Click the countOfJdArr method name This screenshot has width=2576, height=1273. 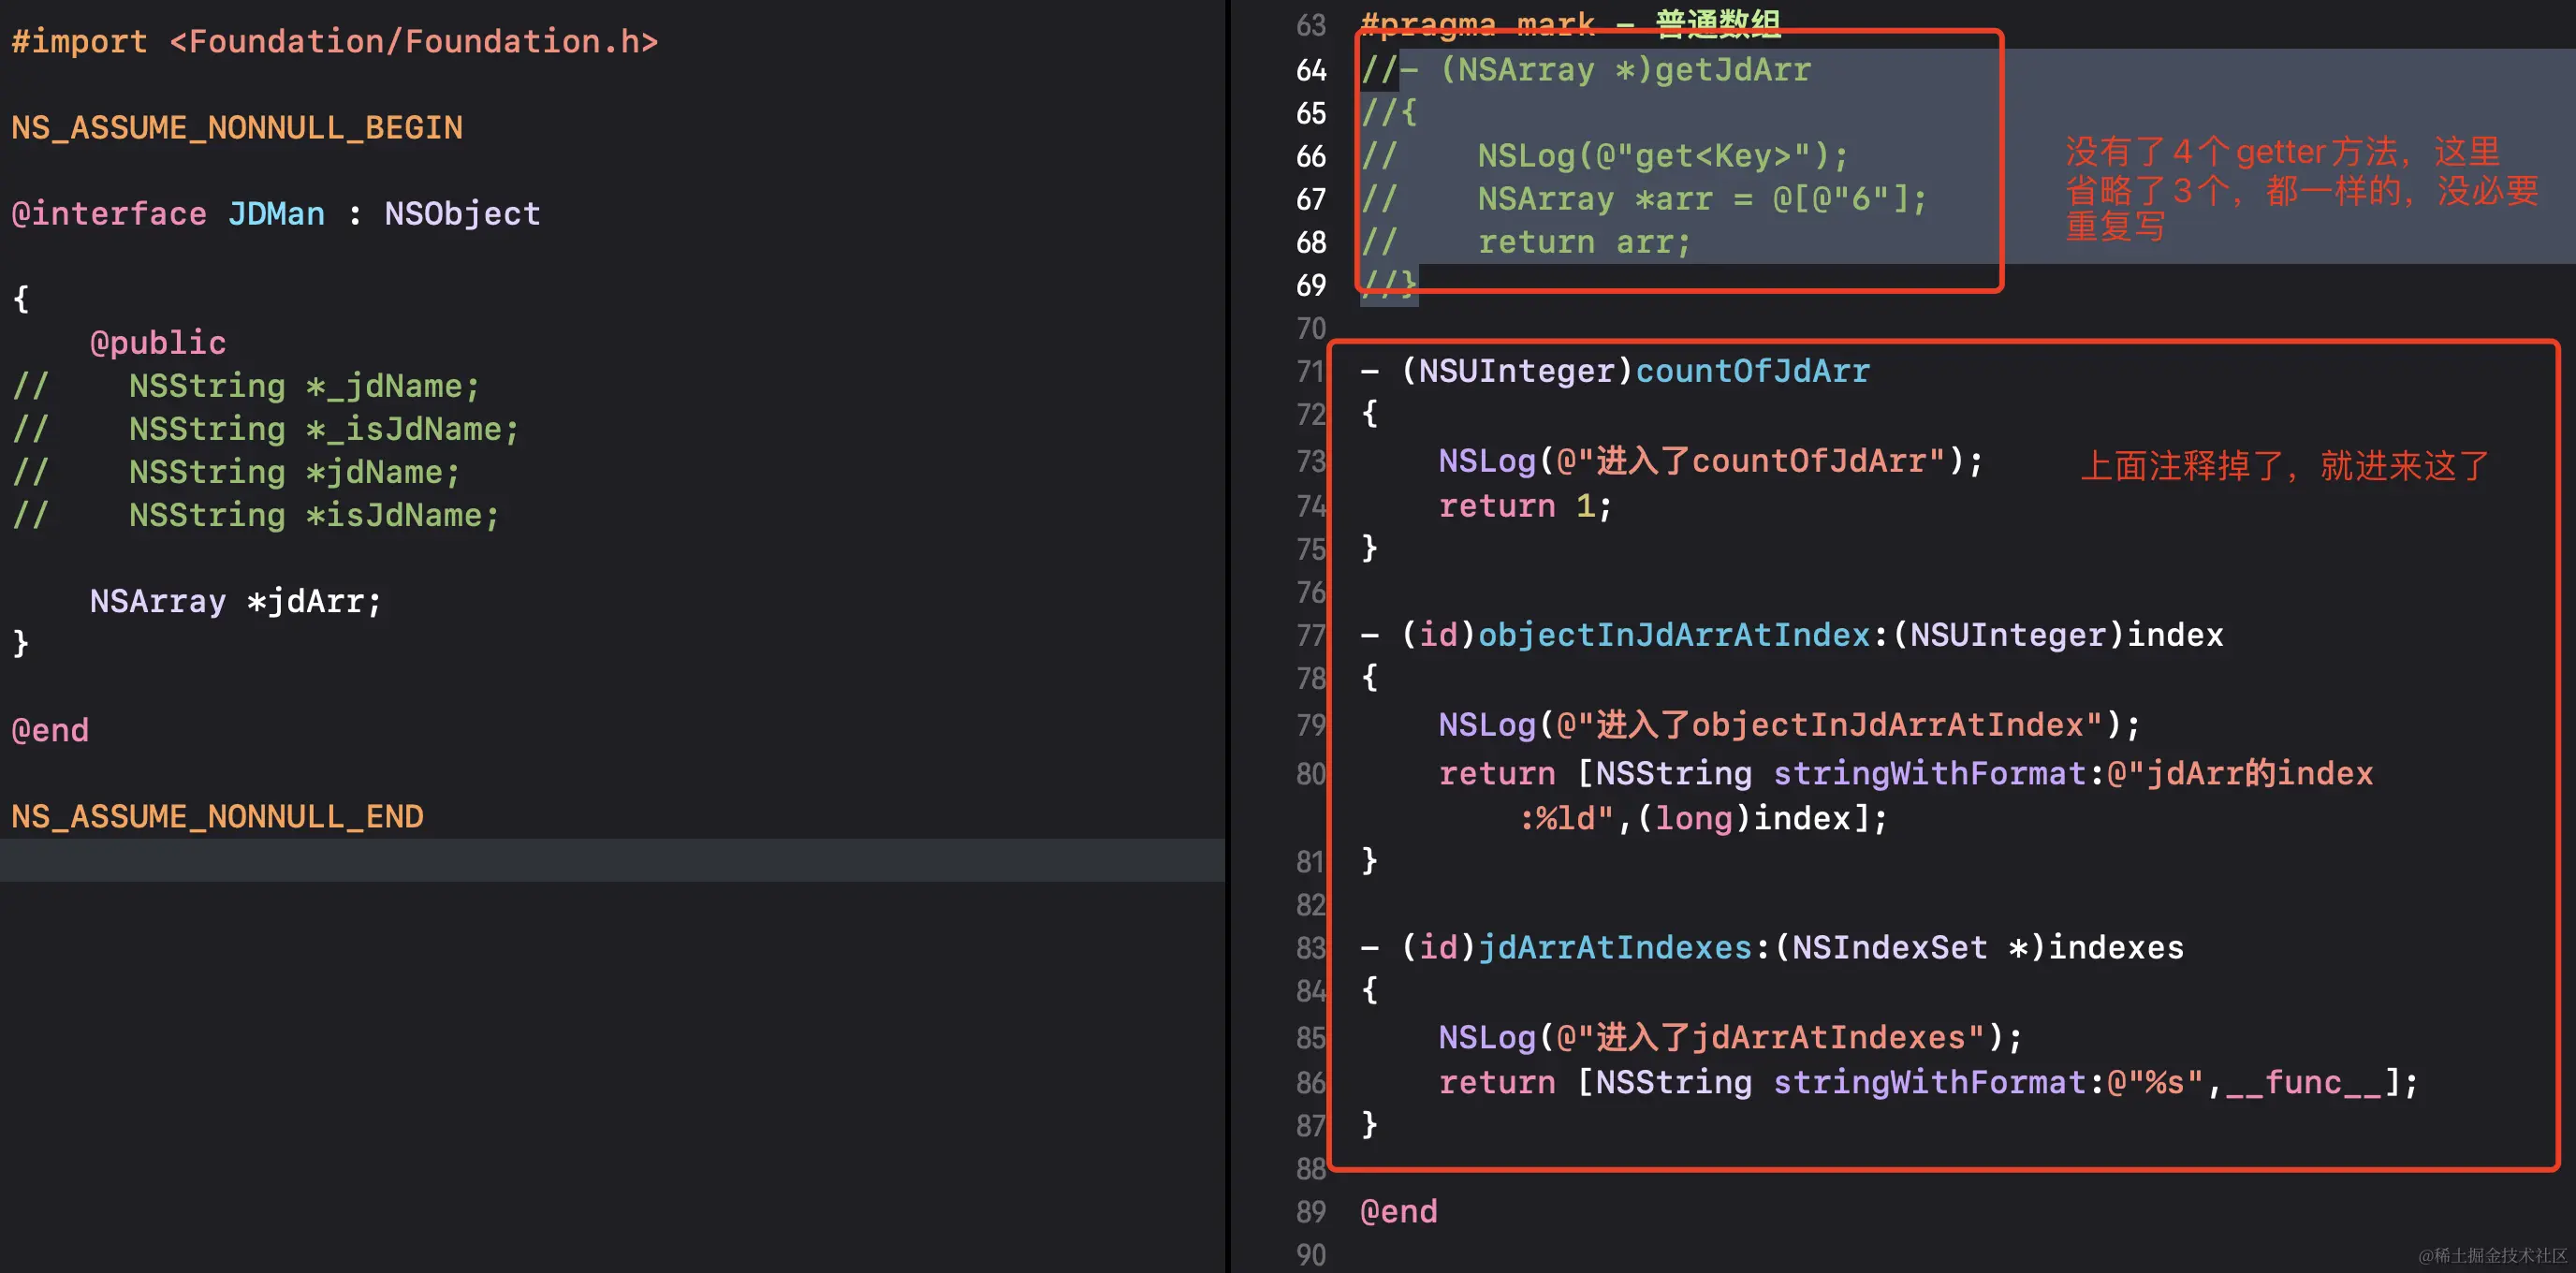pos(1752,372)
